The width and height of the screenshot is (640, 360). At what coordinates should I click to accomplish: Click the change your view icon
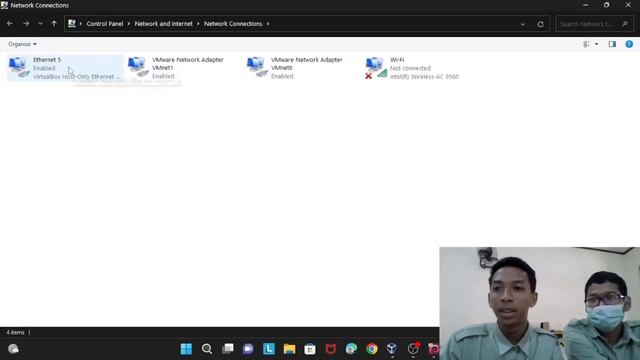(x=586, y=44)
